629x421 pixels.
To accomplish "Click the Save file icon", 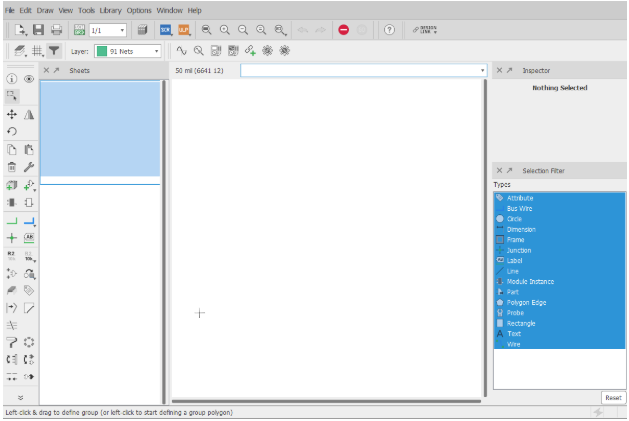I will [x=38, y=30].
